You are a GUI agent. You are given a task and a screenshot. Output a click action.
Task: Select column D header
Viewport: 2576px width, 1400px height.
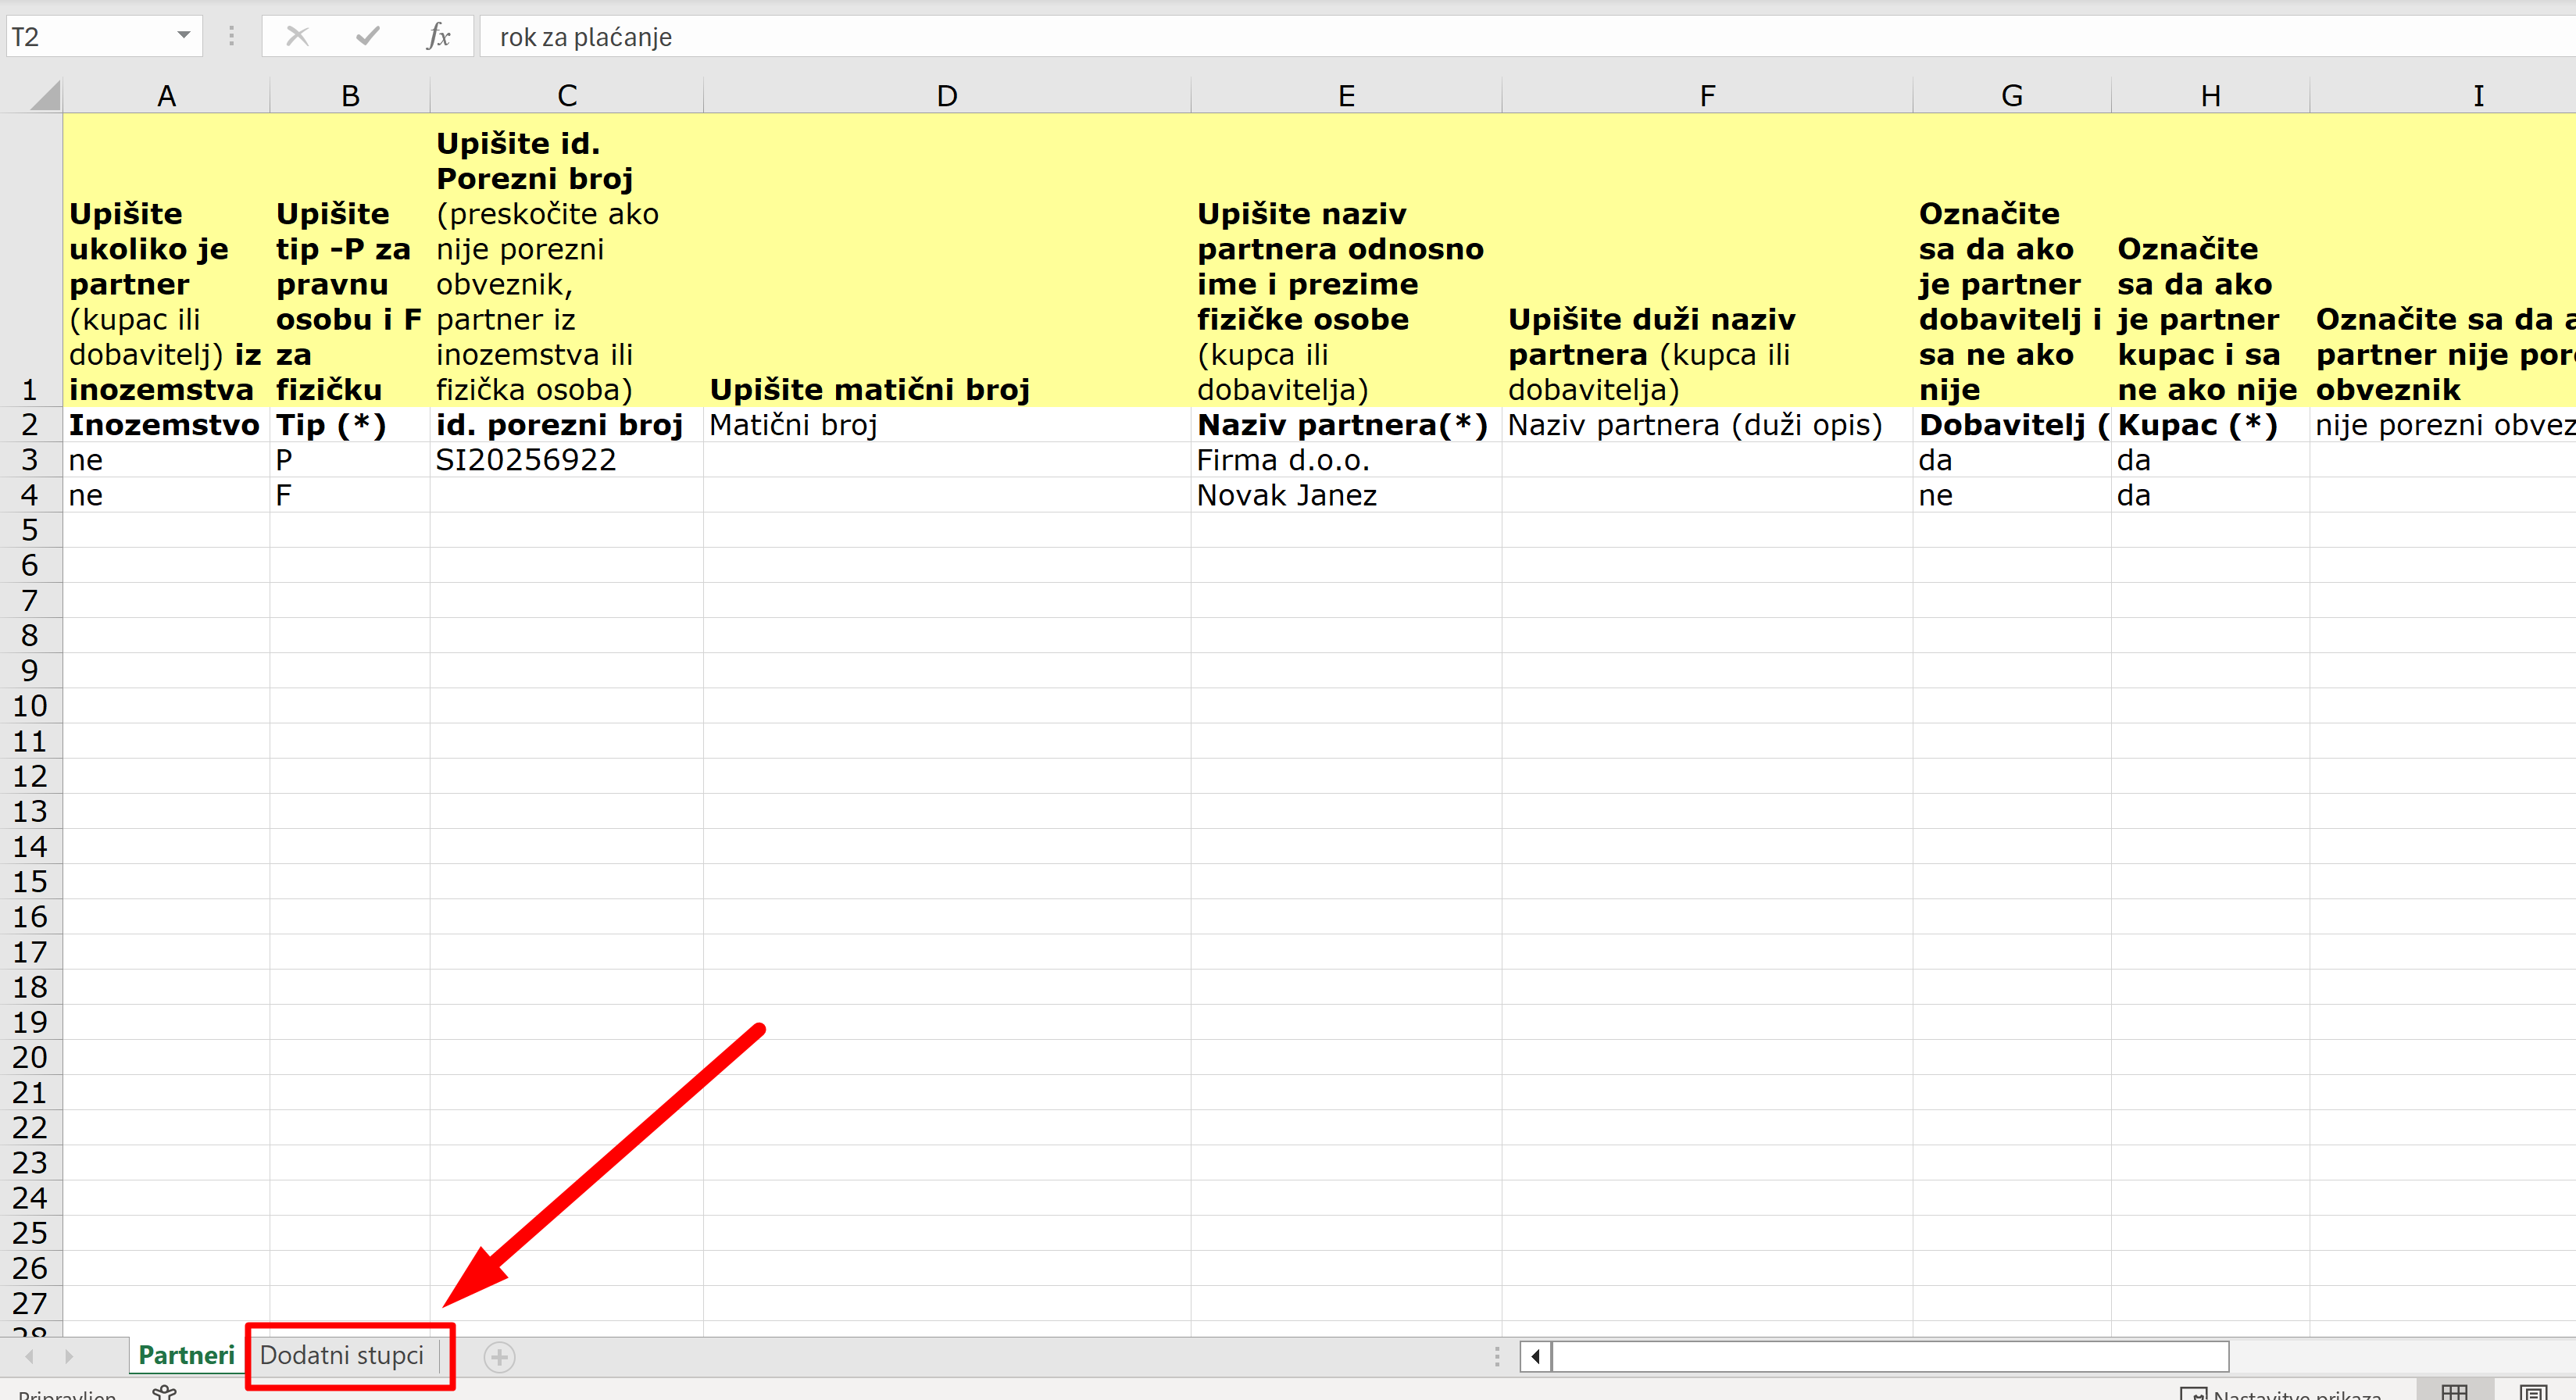click(946, 96)
